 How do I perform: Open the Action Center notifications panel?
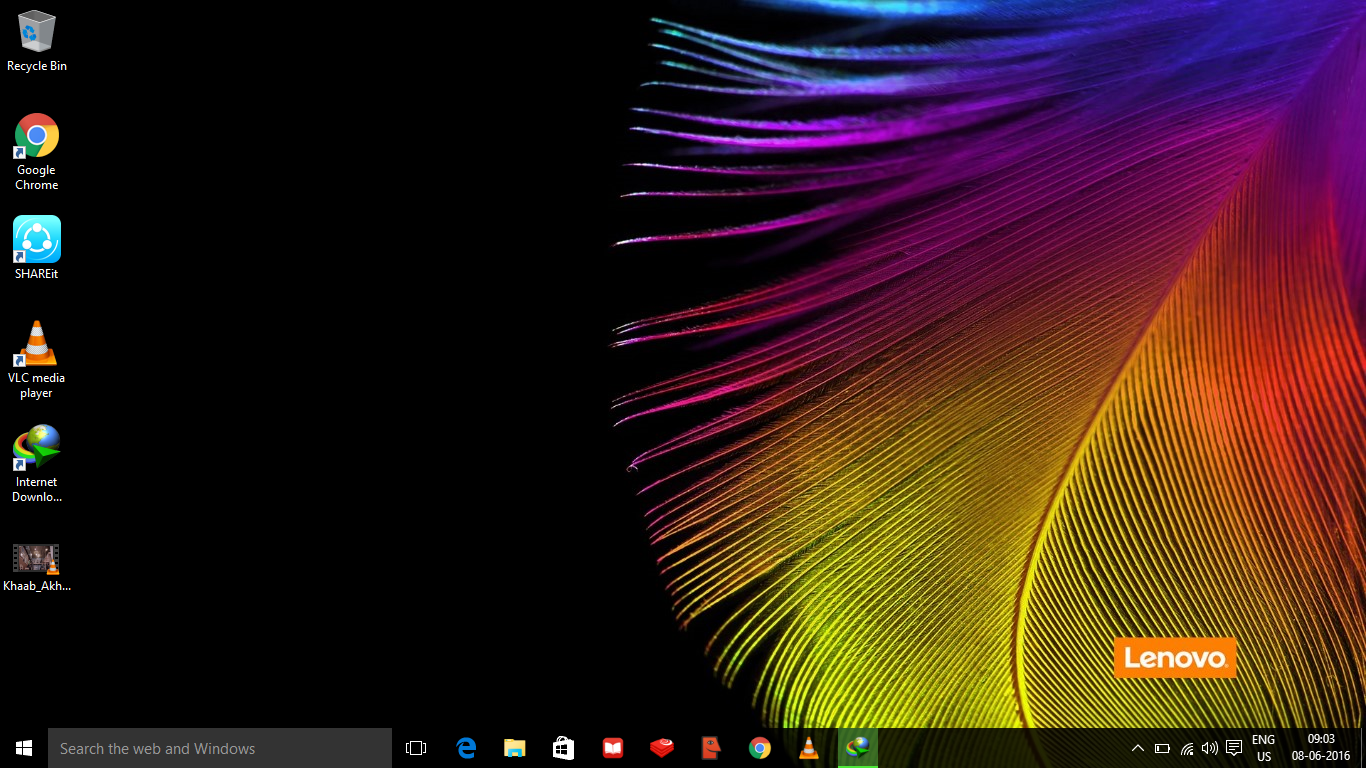point(1234,748)
